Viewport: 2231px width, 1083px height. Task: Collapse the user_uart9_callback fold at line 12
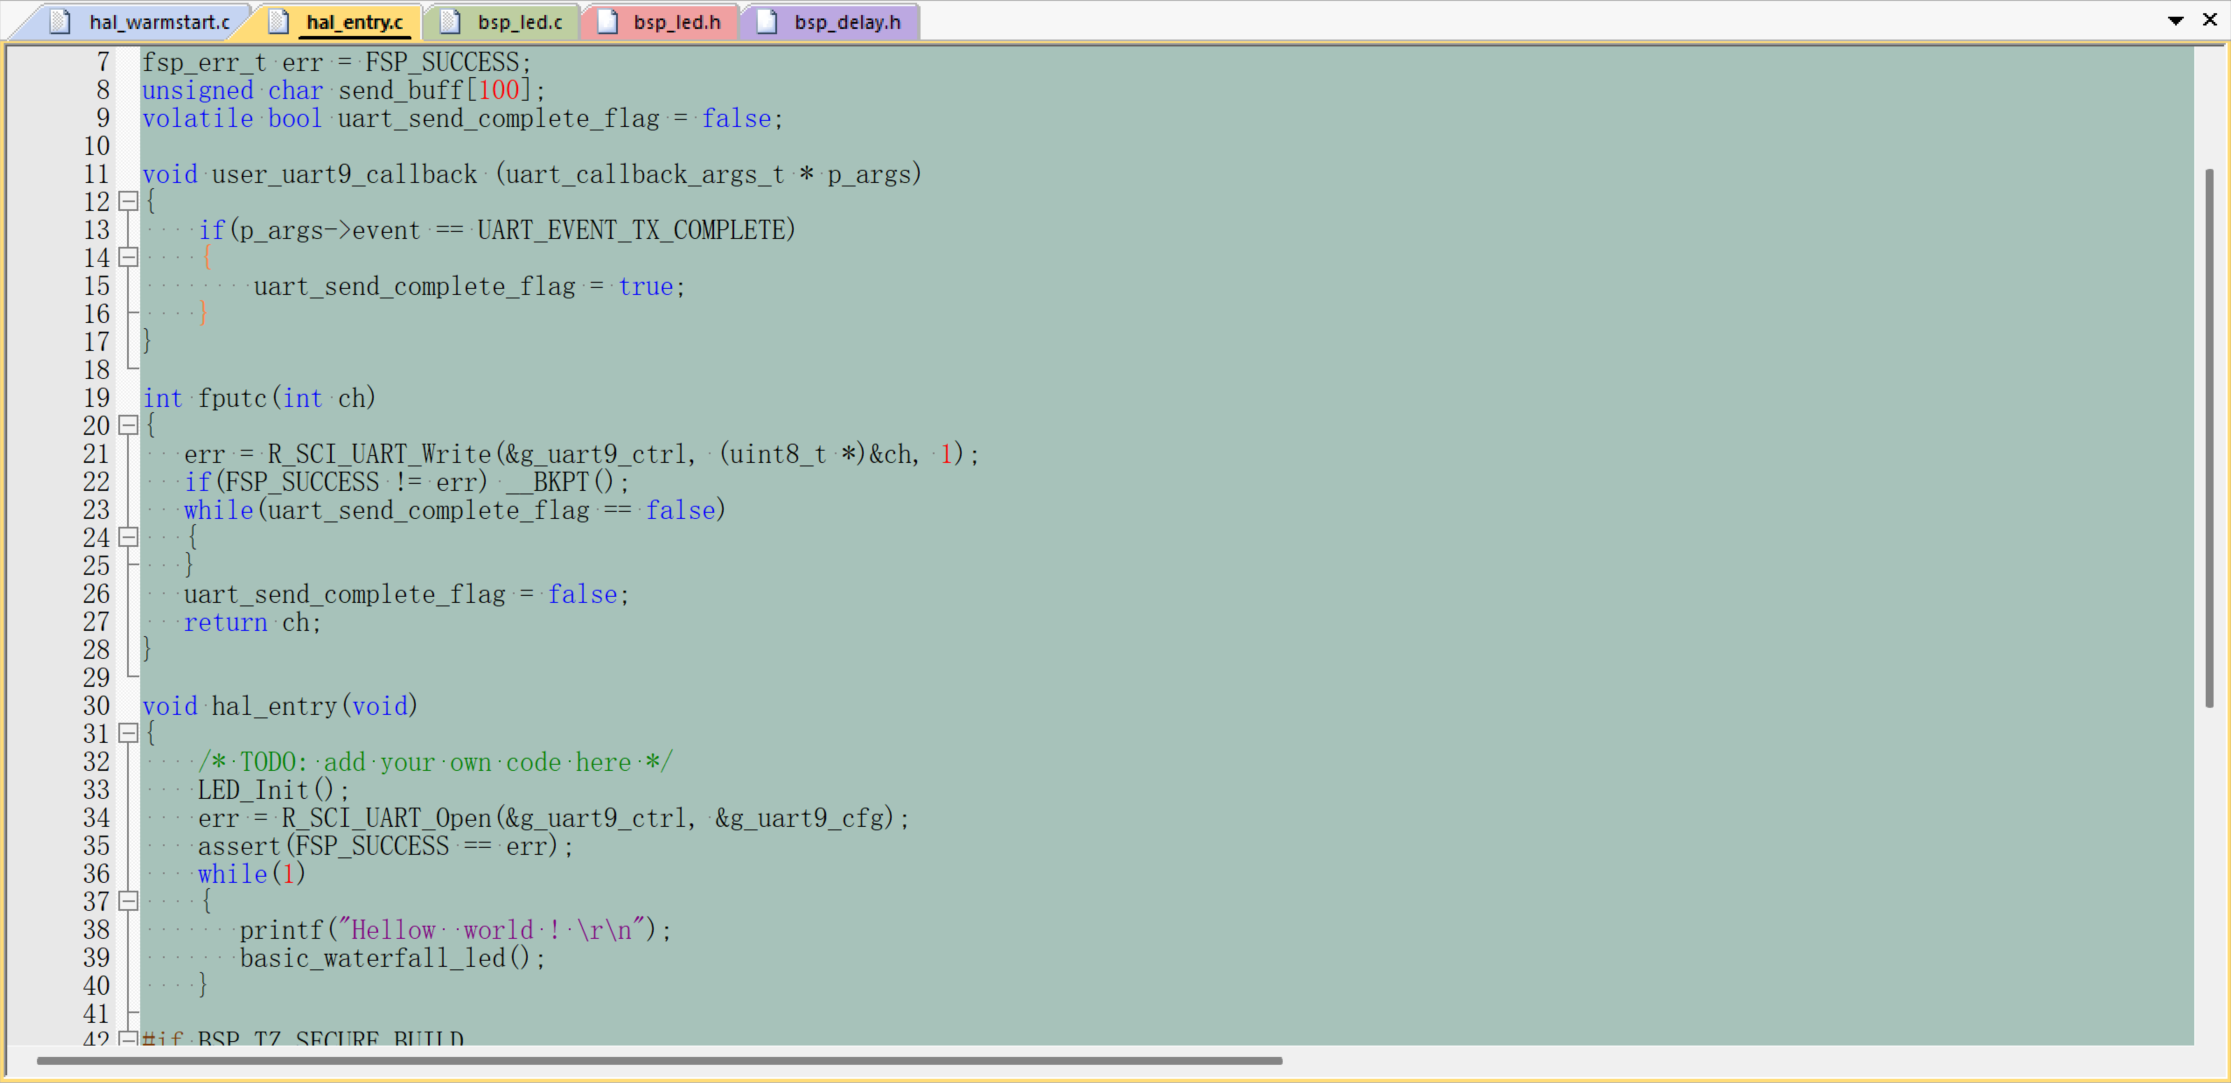pyautogui.click(x=128, y=202)
